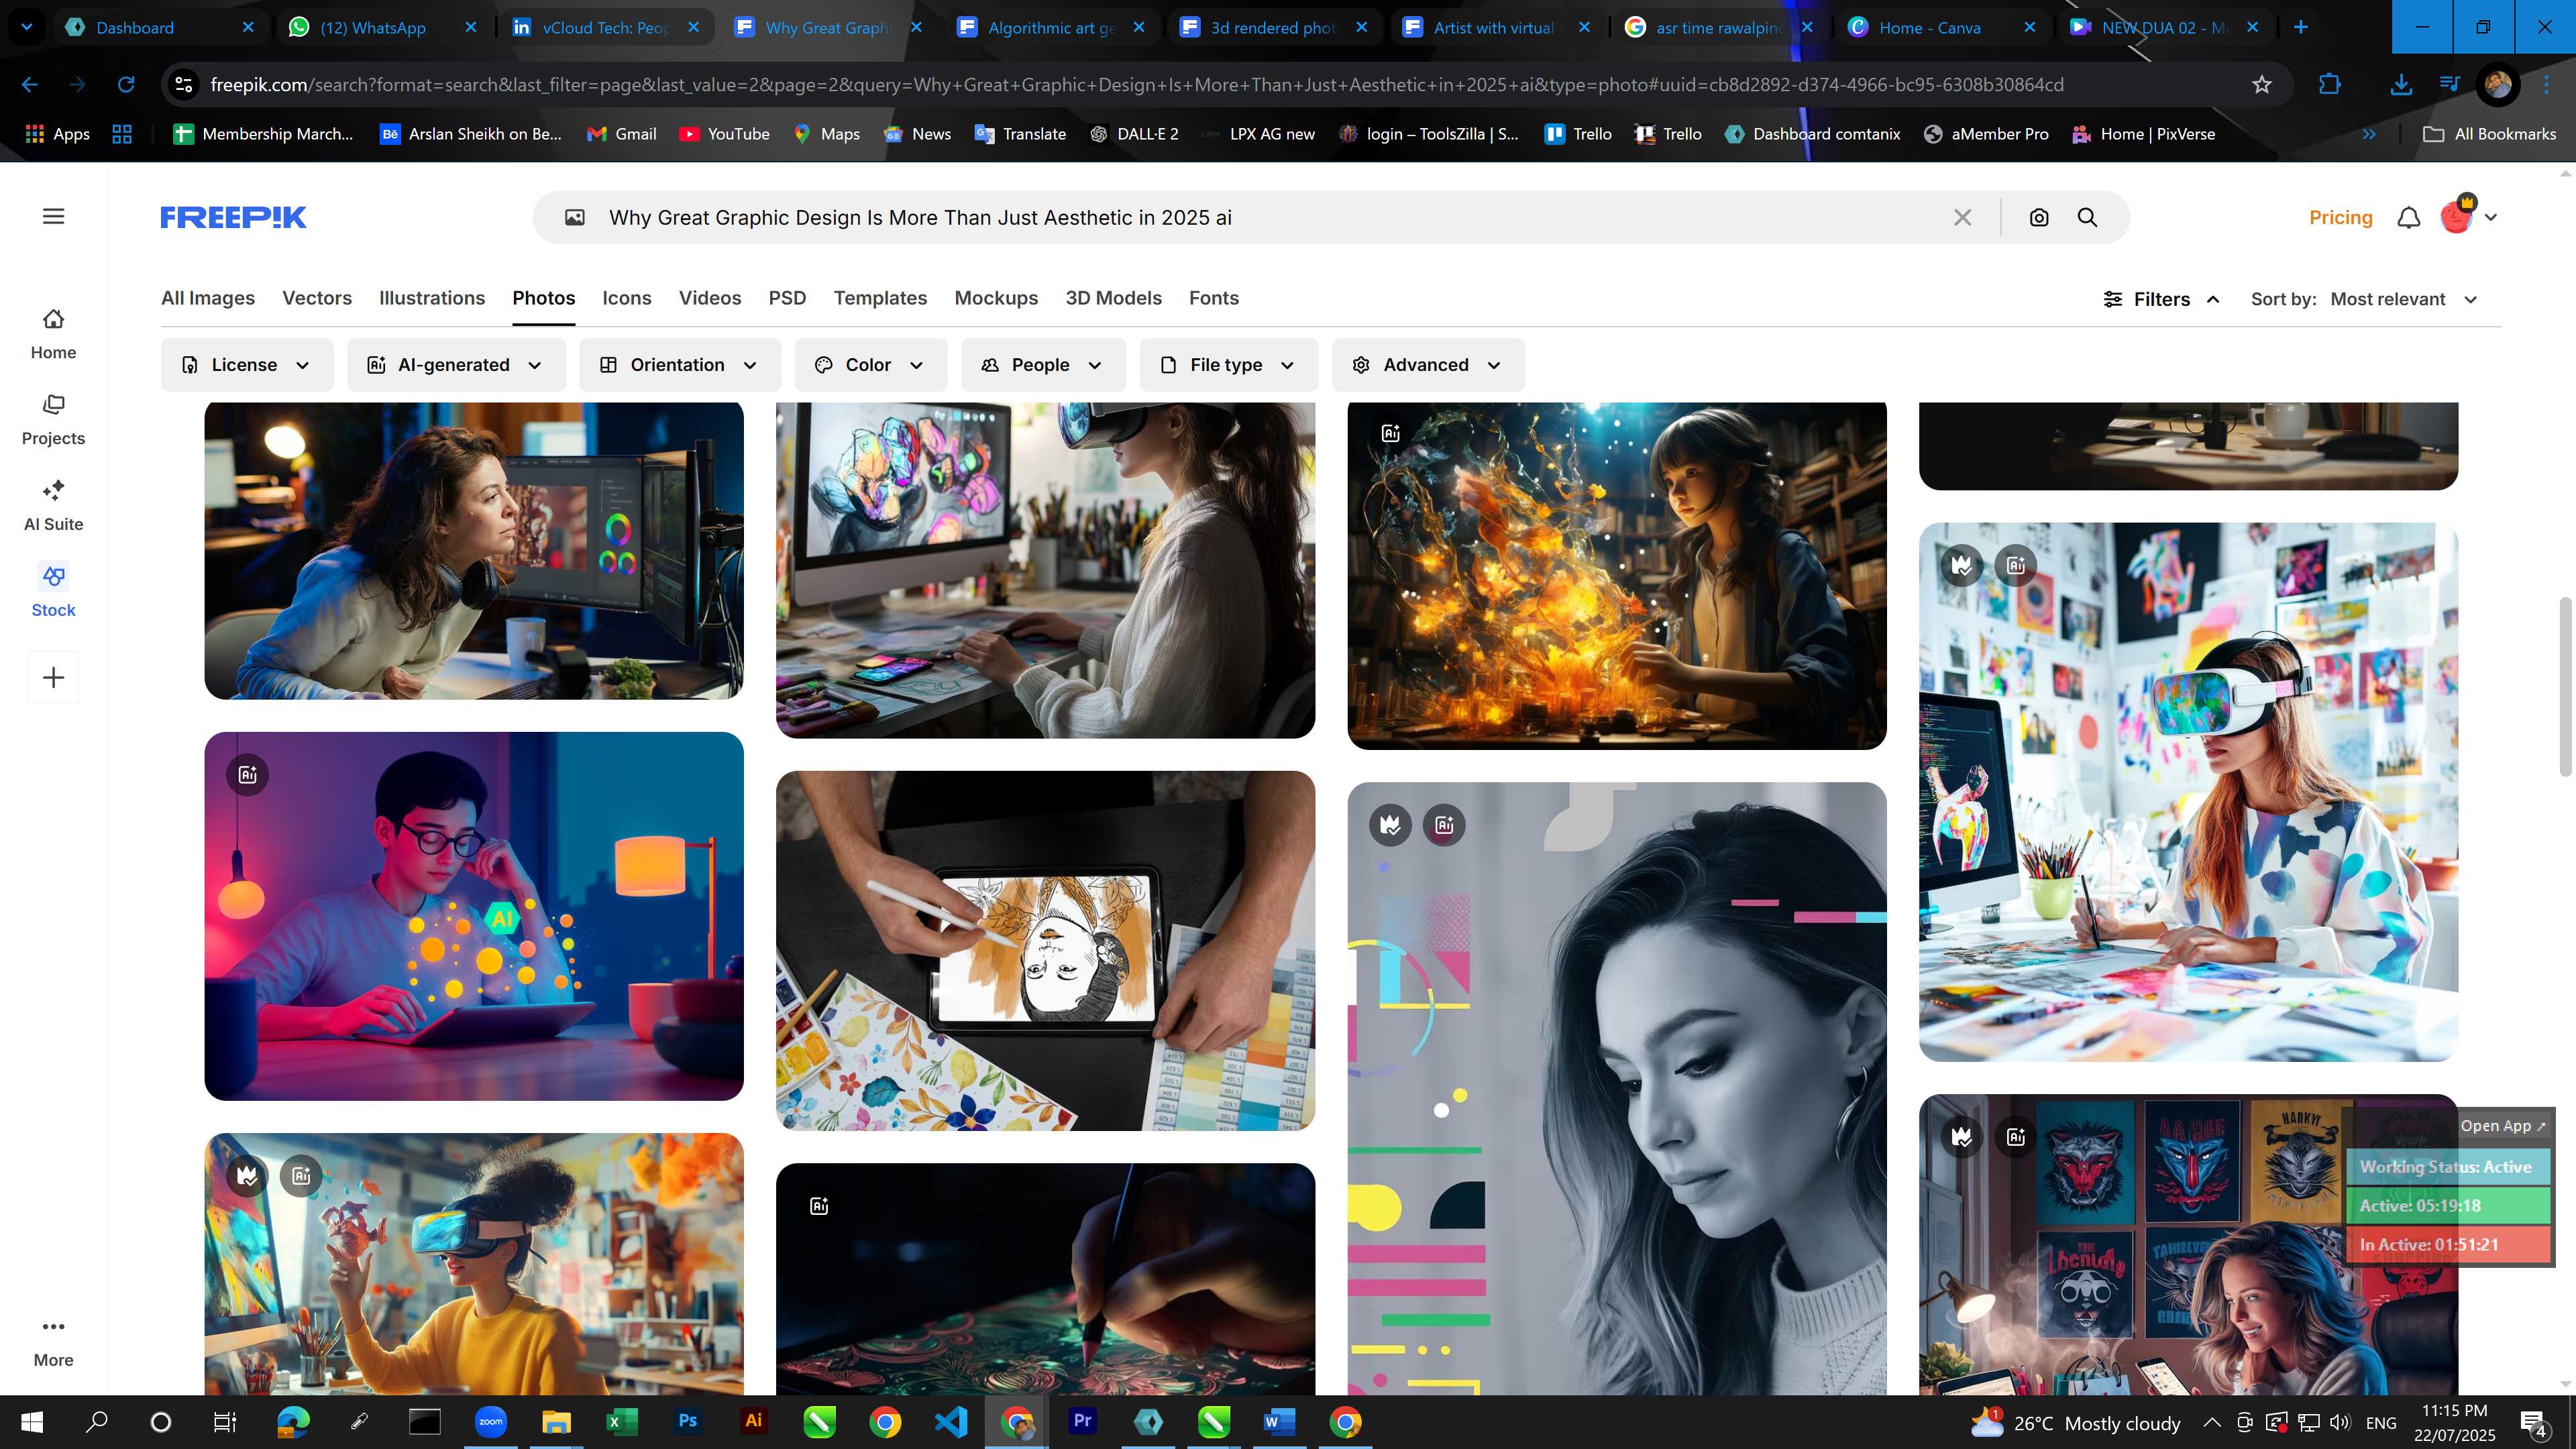
Task: Click the browser address bar URL
Action: pos(1137,85)
